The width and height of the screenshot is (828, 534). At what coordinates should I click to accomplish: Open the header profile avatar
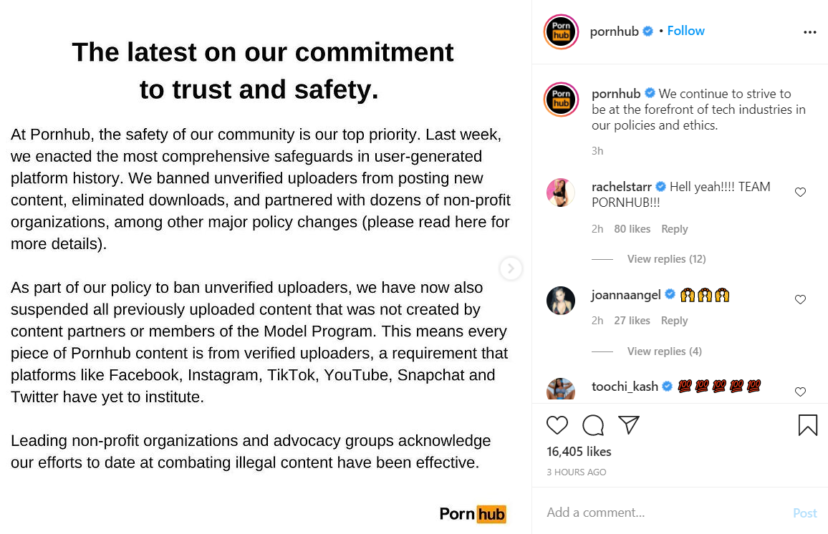click(560, 32)
